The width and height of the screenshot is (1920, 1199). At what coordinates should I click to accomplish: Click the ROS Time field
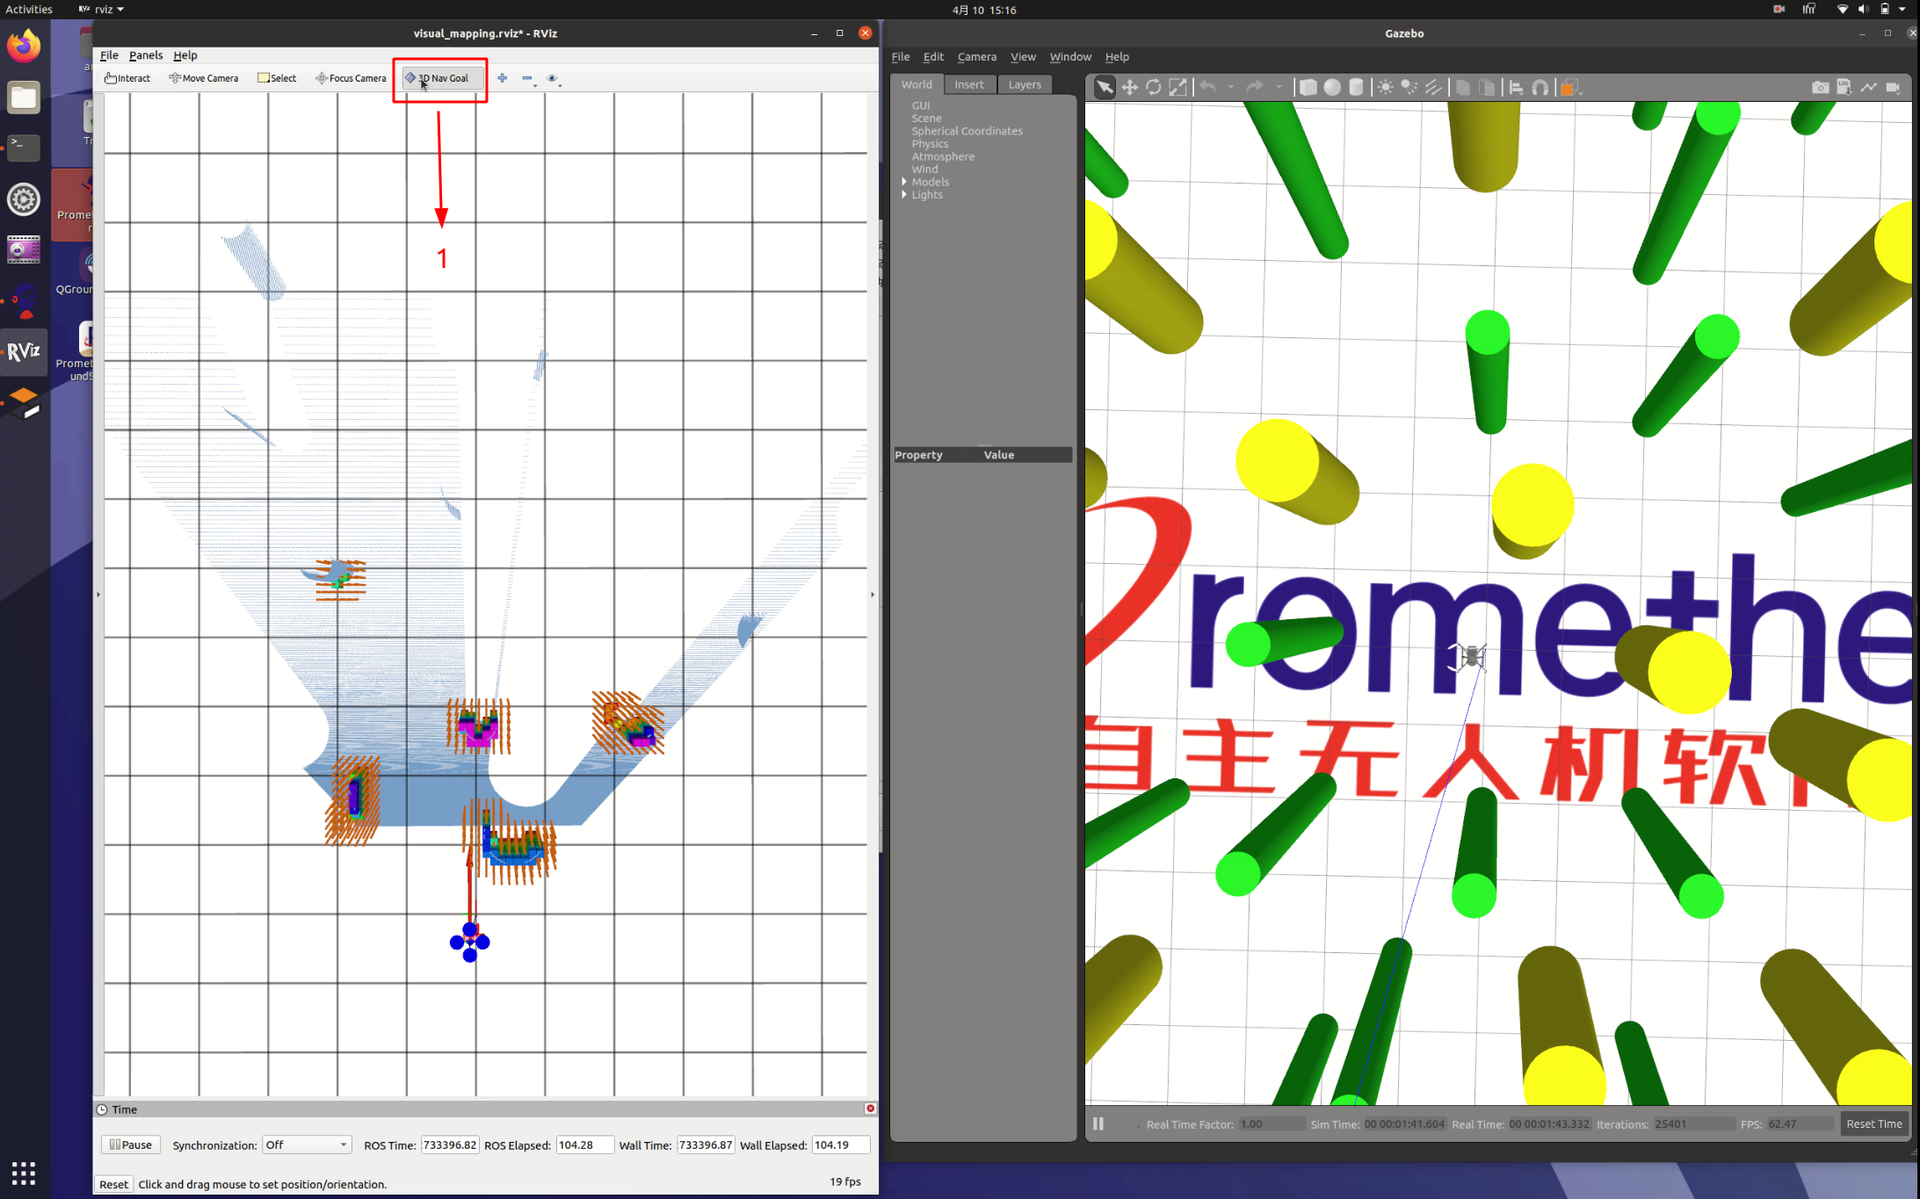tap(450, 1145)
